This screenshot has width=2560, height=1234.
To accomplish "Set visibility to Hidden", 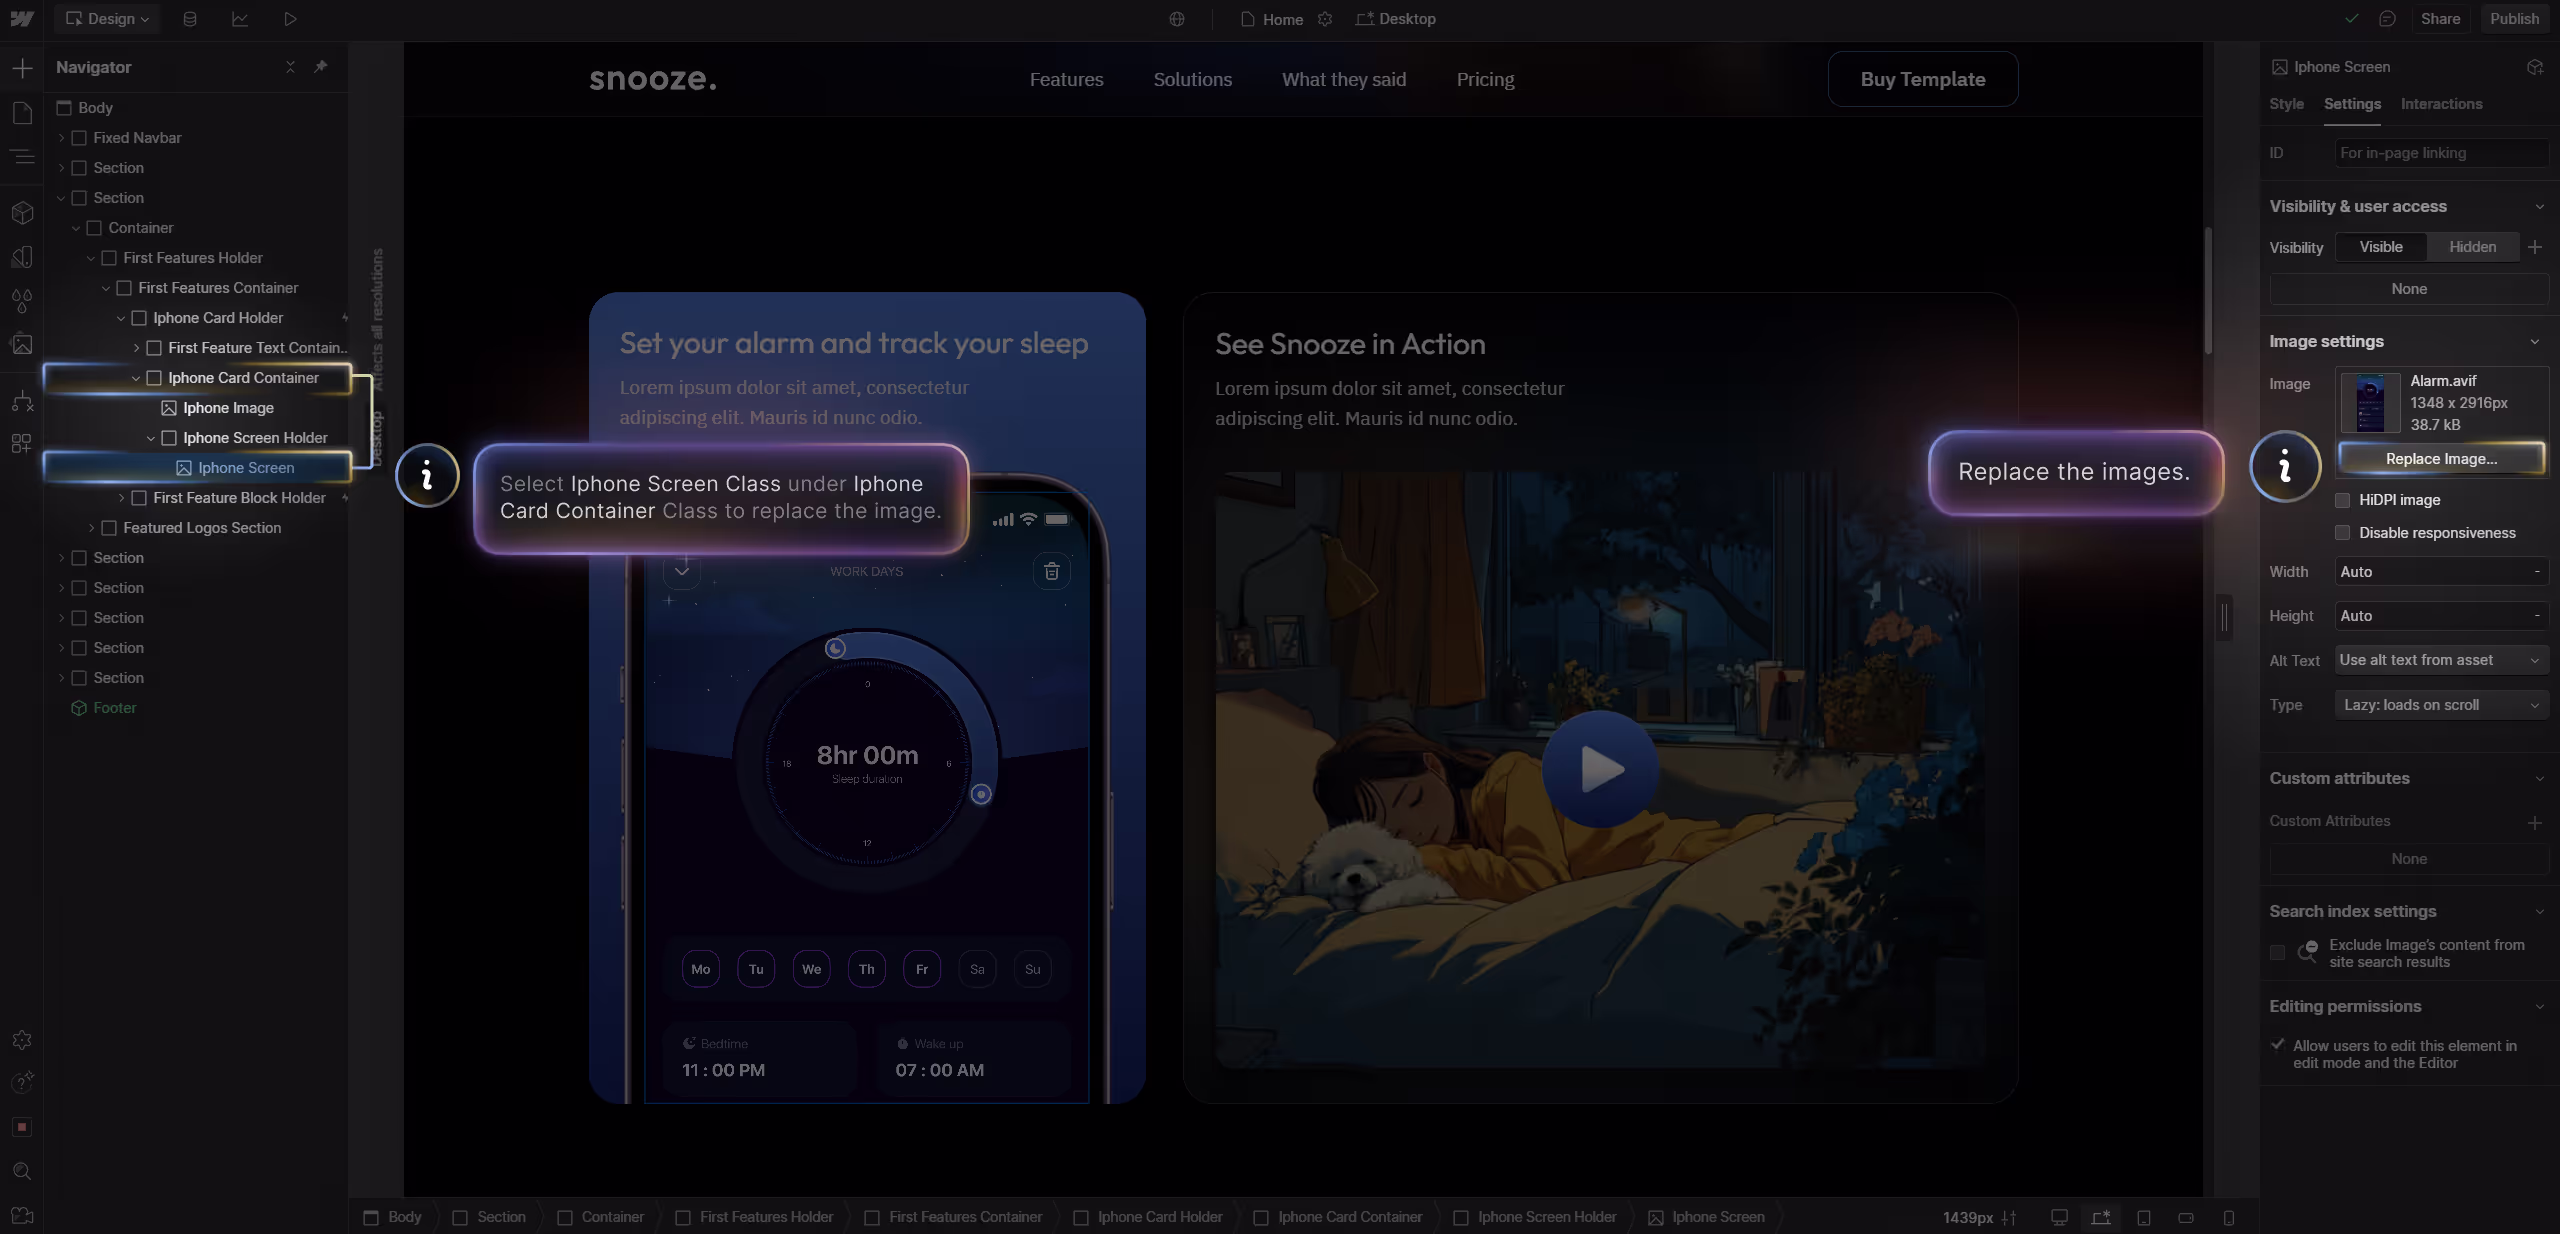I will [2472, 247].
